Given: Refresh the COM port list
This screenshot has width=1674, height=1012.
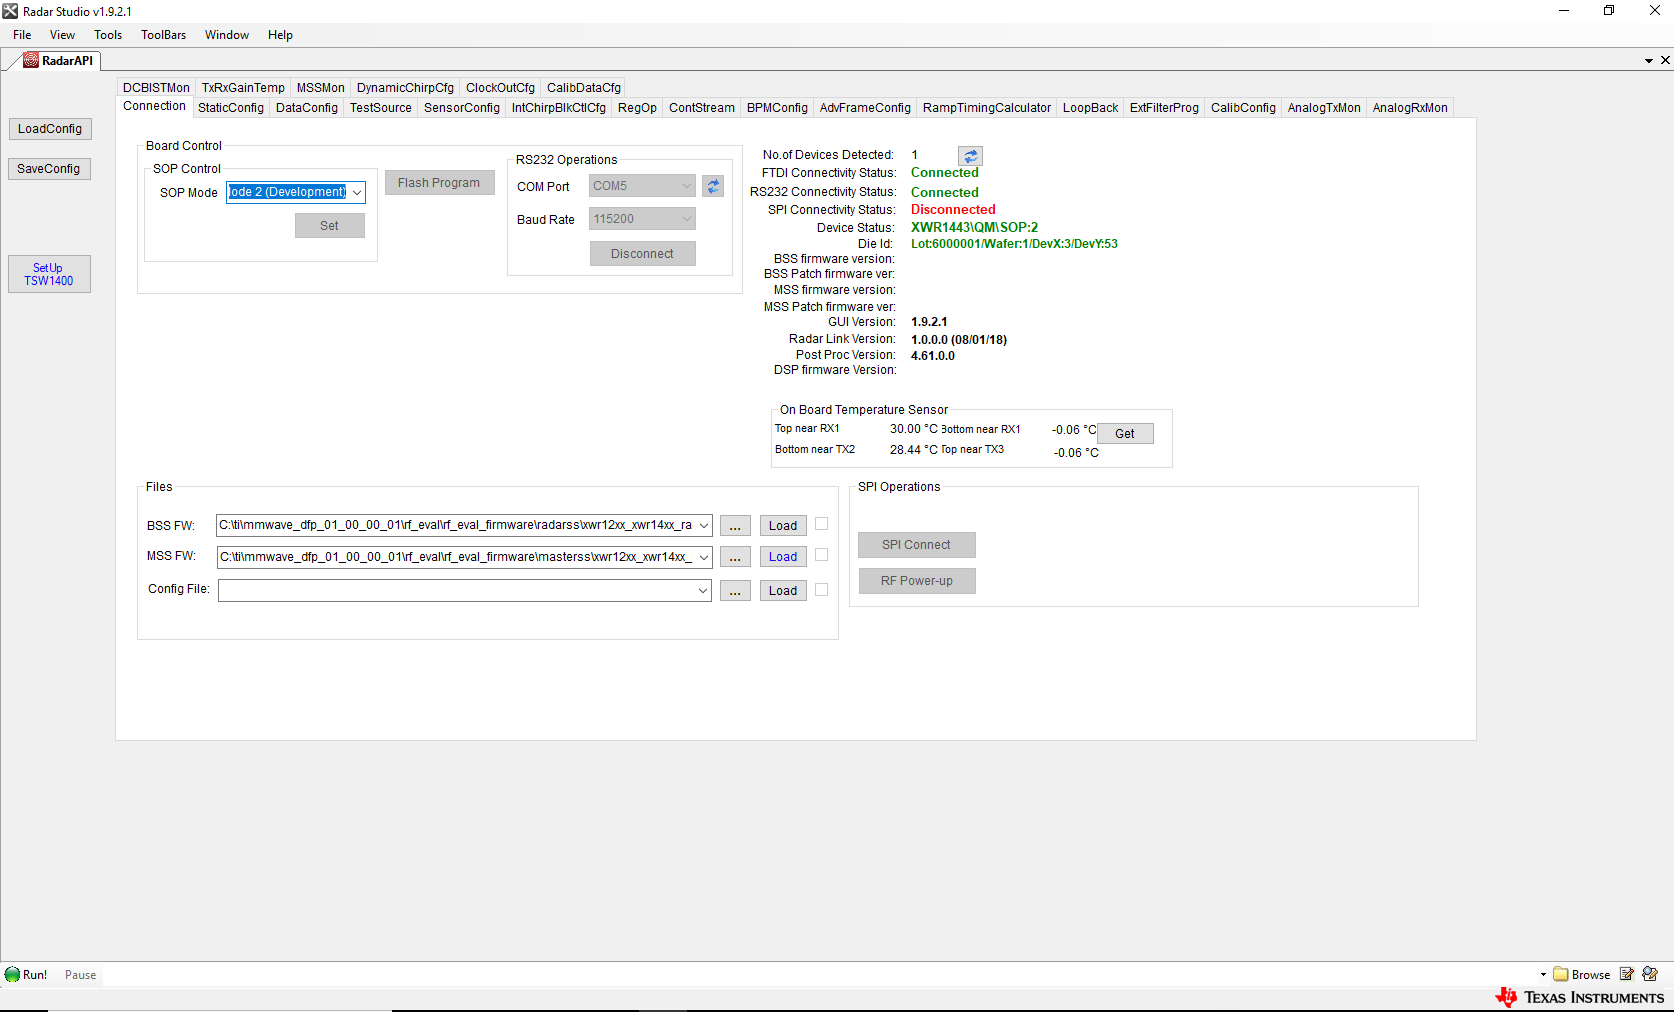Looking at the screenshot, I should [713, 186].
